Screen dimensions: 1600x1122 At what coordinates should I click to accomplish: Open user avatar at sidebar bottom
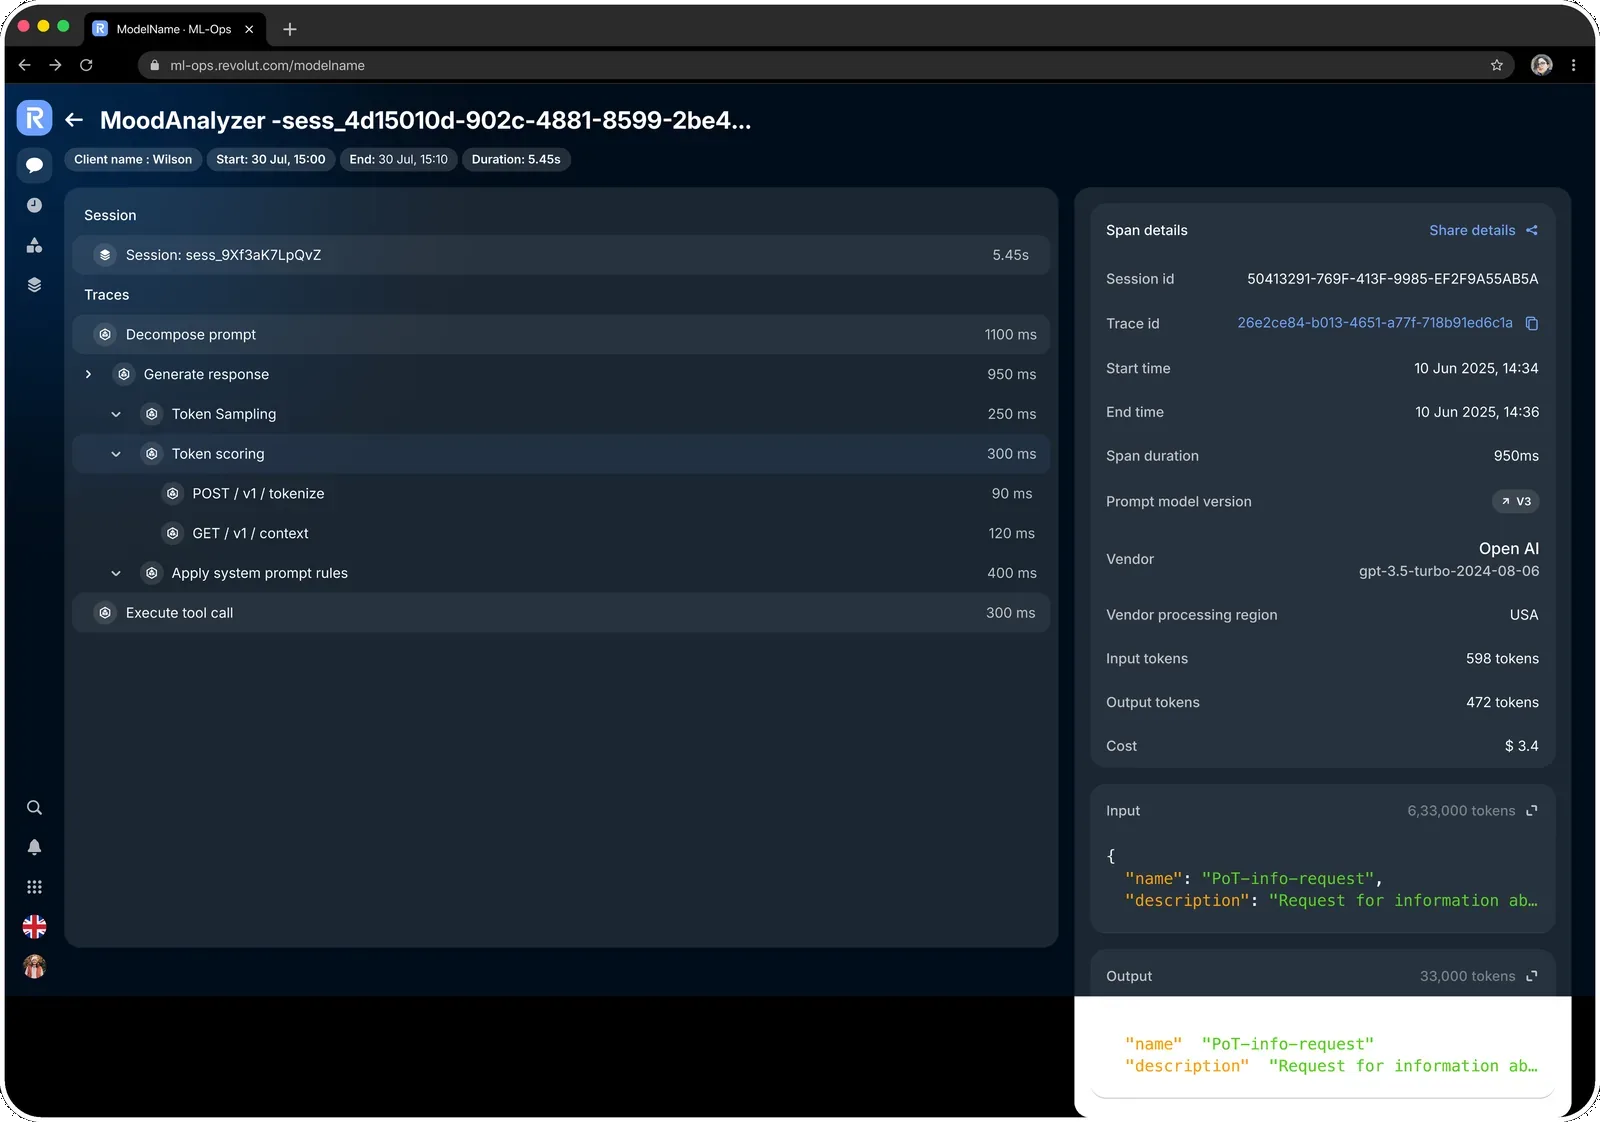(x=34, y=967)
